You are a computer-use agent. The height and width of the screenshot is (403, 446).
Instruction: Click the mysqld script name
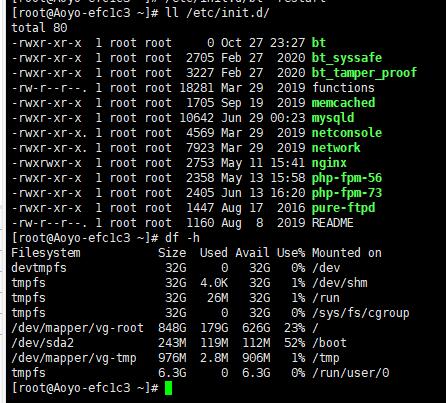(x=333, y=118)
